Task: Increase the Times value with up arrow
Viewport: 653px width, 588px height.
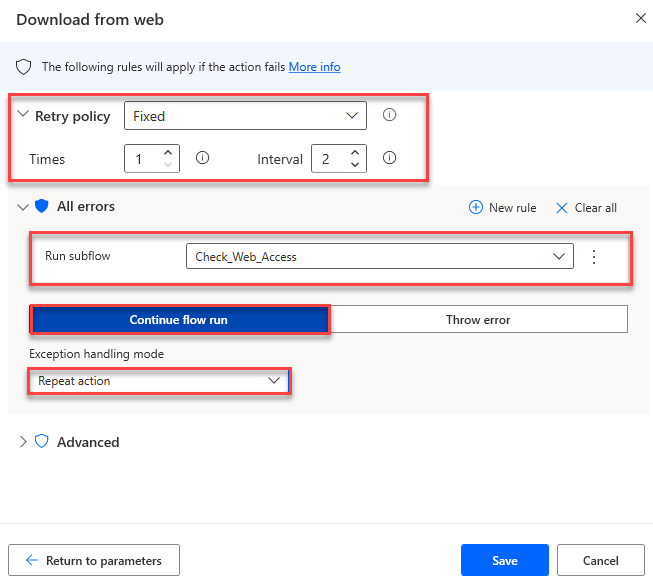Action: point(168,152)
